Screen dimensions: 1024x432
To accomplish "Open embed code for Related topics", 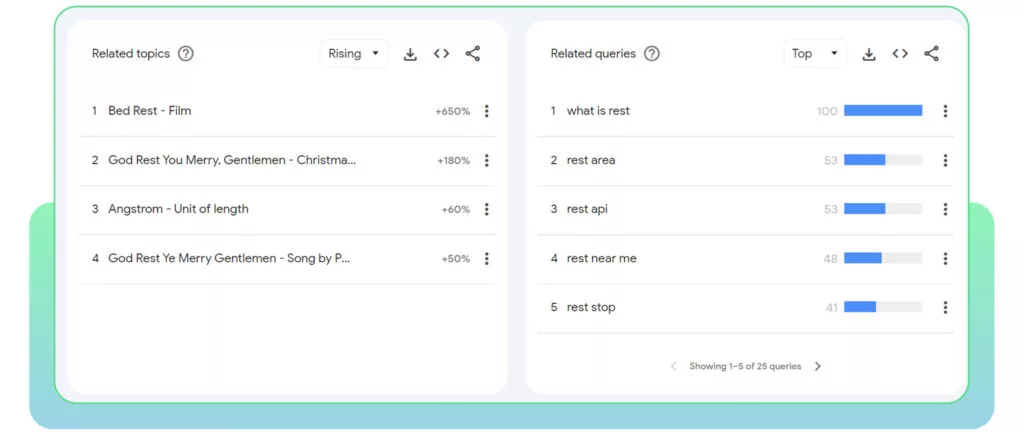I will click(x=441, y=54).
